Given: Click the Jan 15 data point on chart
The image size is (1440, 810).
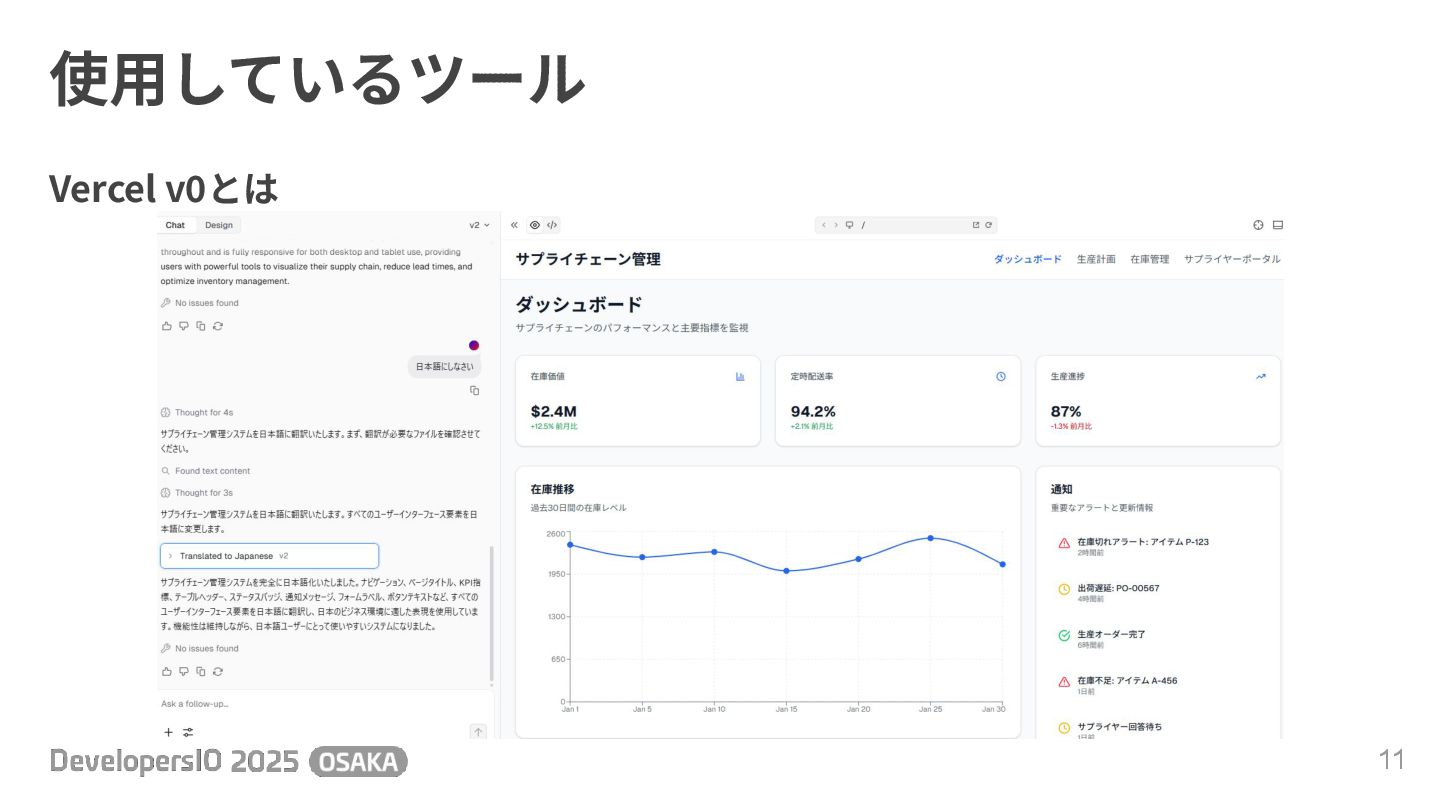Looking at the screenshot, I should tap(786, 571).
